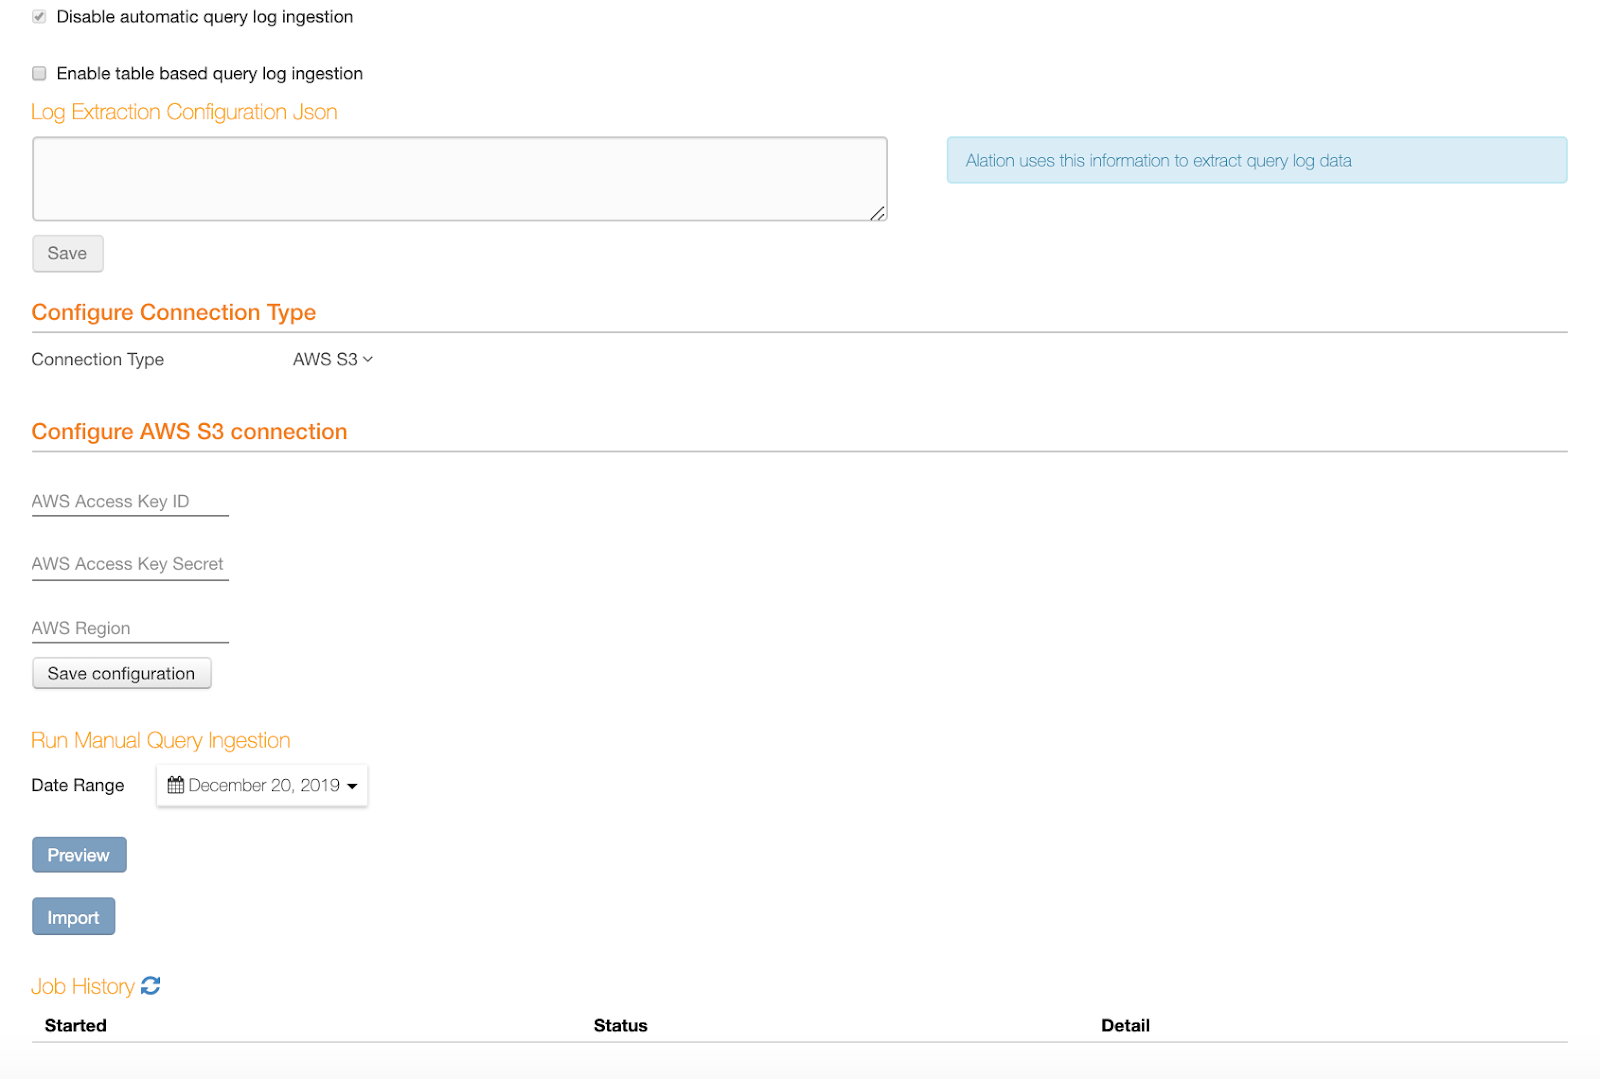The height and width of the screenshot is (1079, 1600).
Task: Focus the Log Extraction Configuration Json textarea
Action: pyautogui.click(x=460, y=179)
